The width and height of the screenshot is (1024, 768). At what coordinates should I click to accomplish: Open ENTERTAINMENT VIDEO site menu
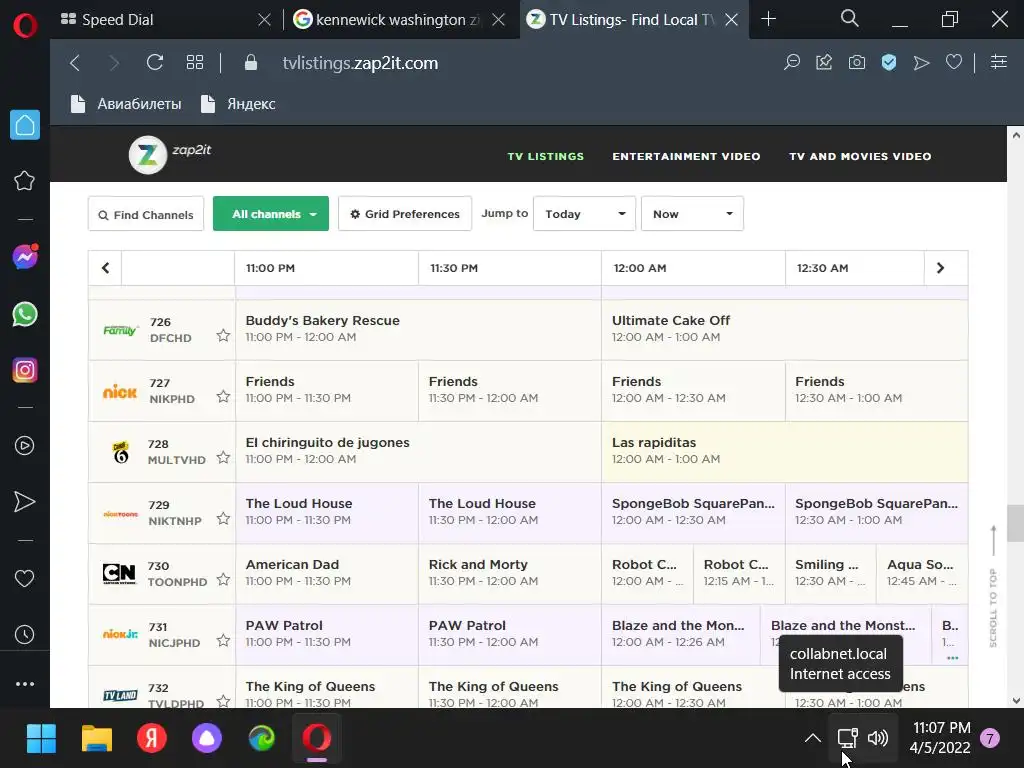[x=686, y=157]
